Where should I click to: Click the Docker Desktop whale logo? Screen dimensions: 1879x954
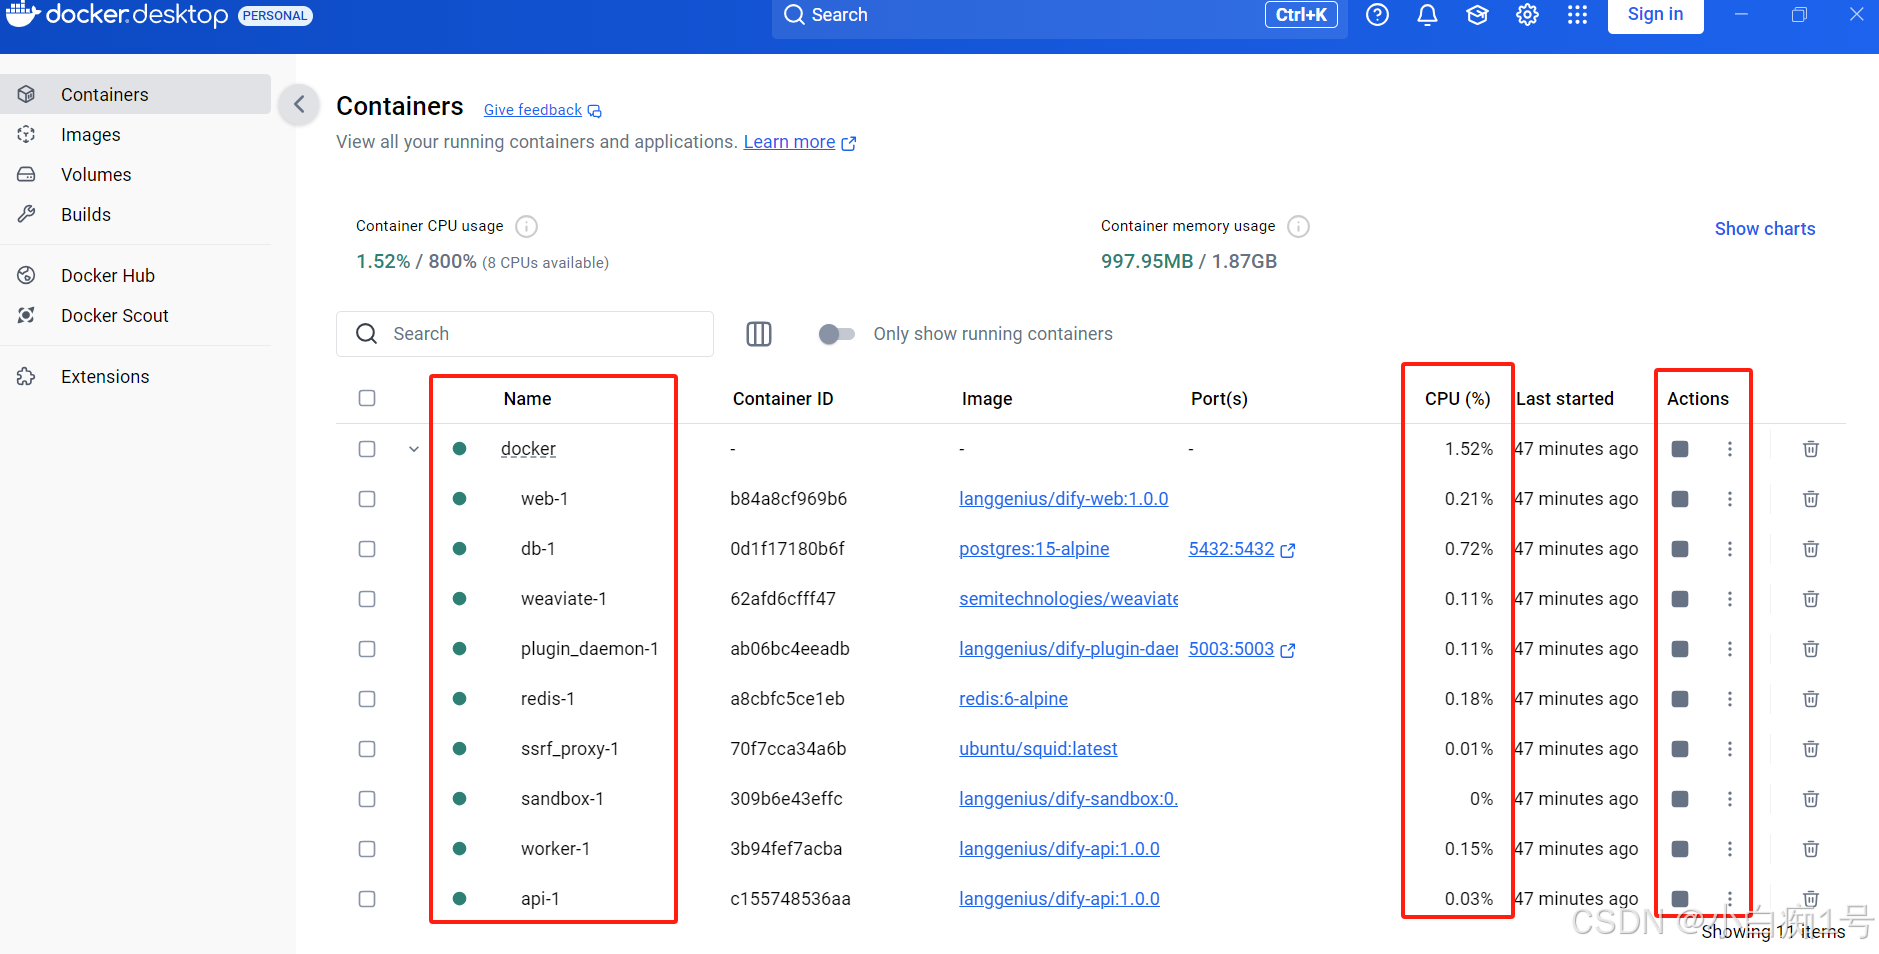22,14
